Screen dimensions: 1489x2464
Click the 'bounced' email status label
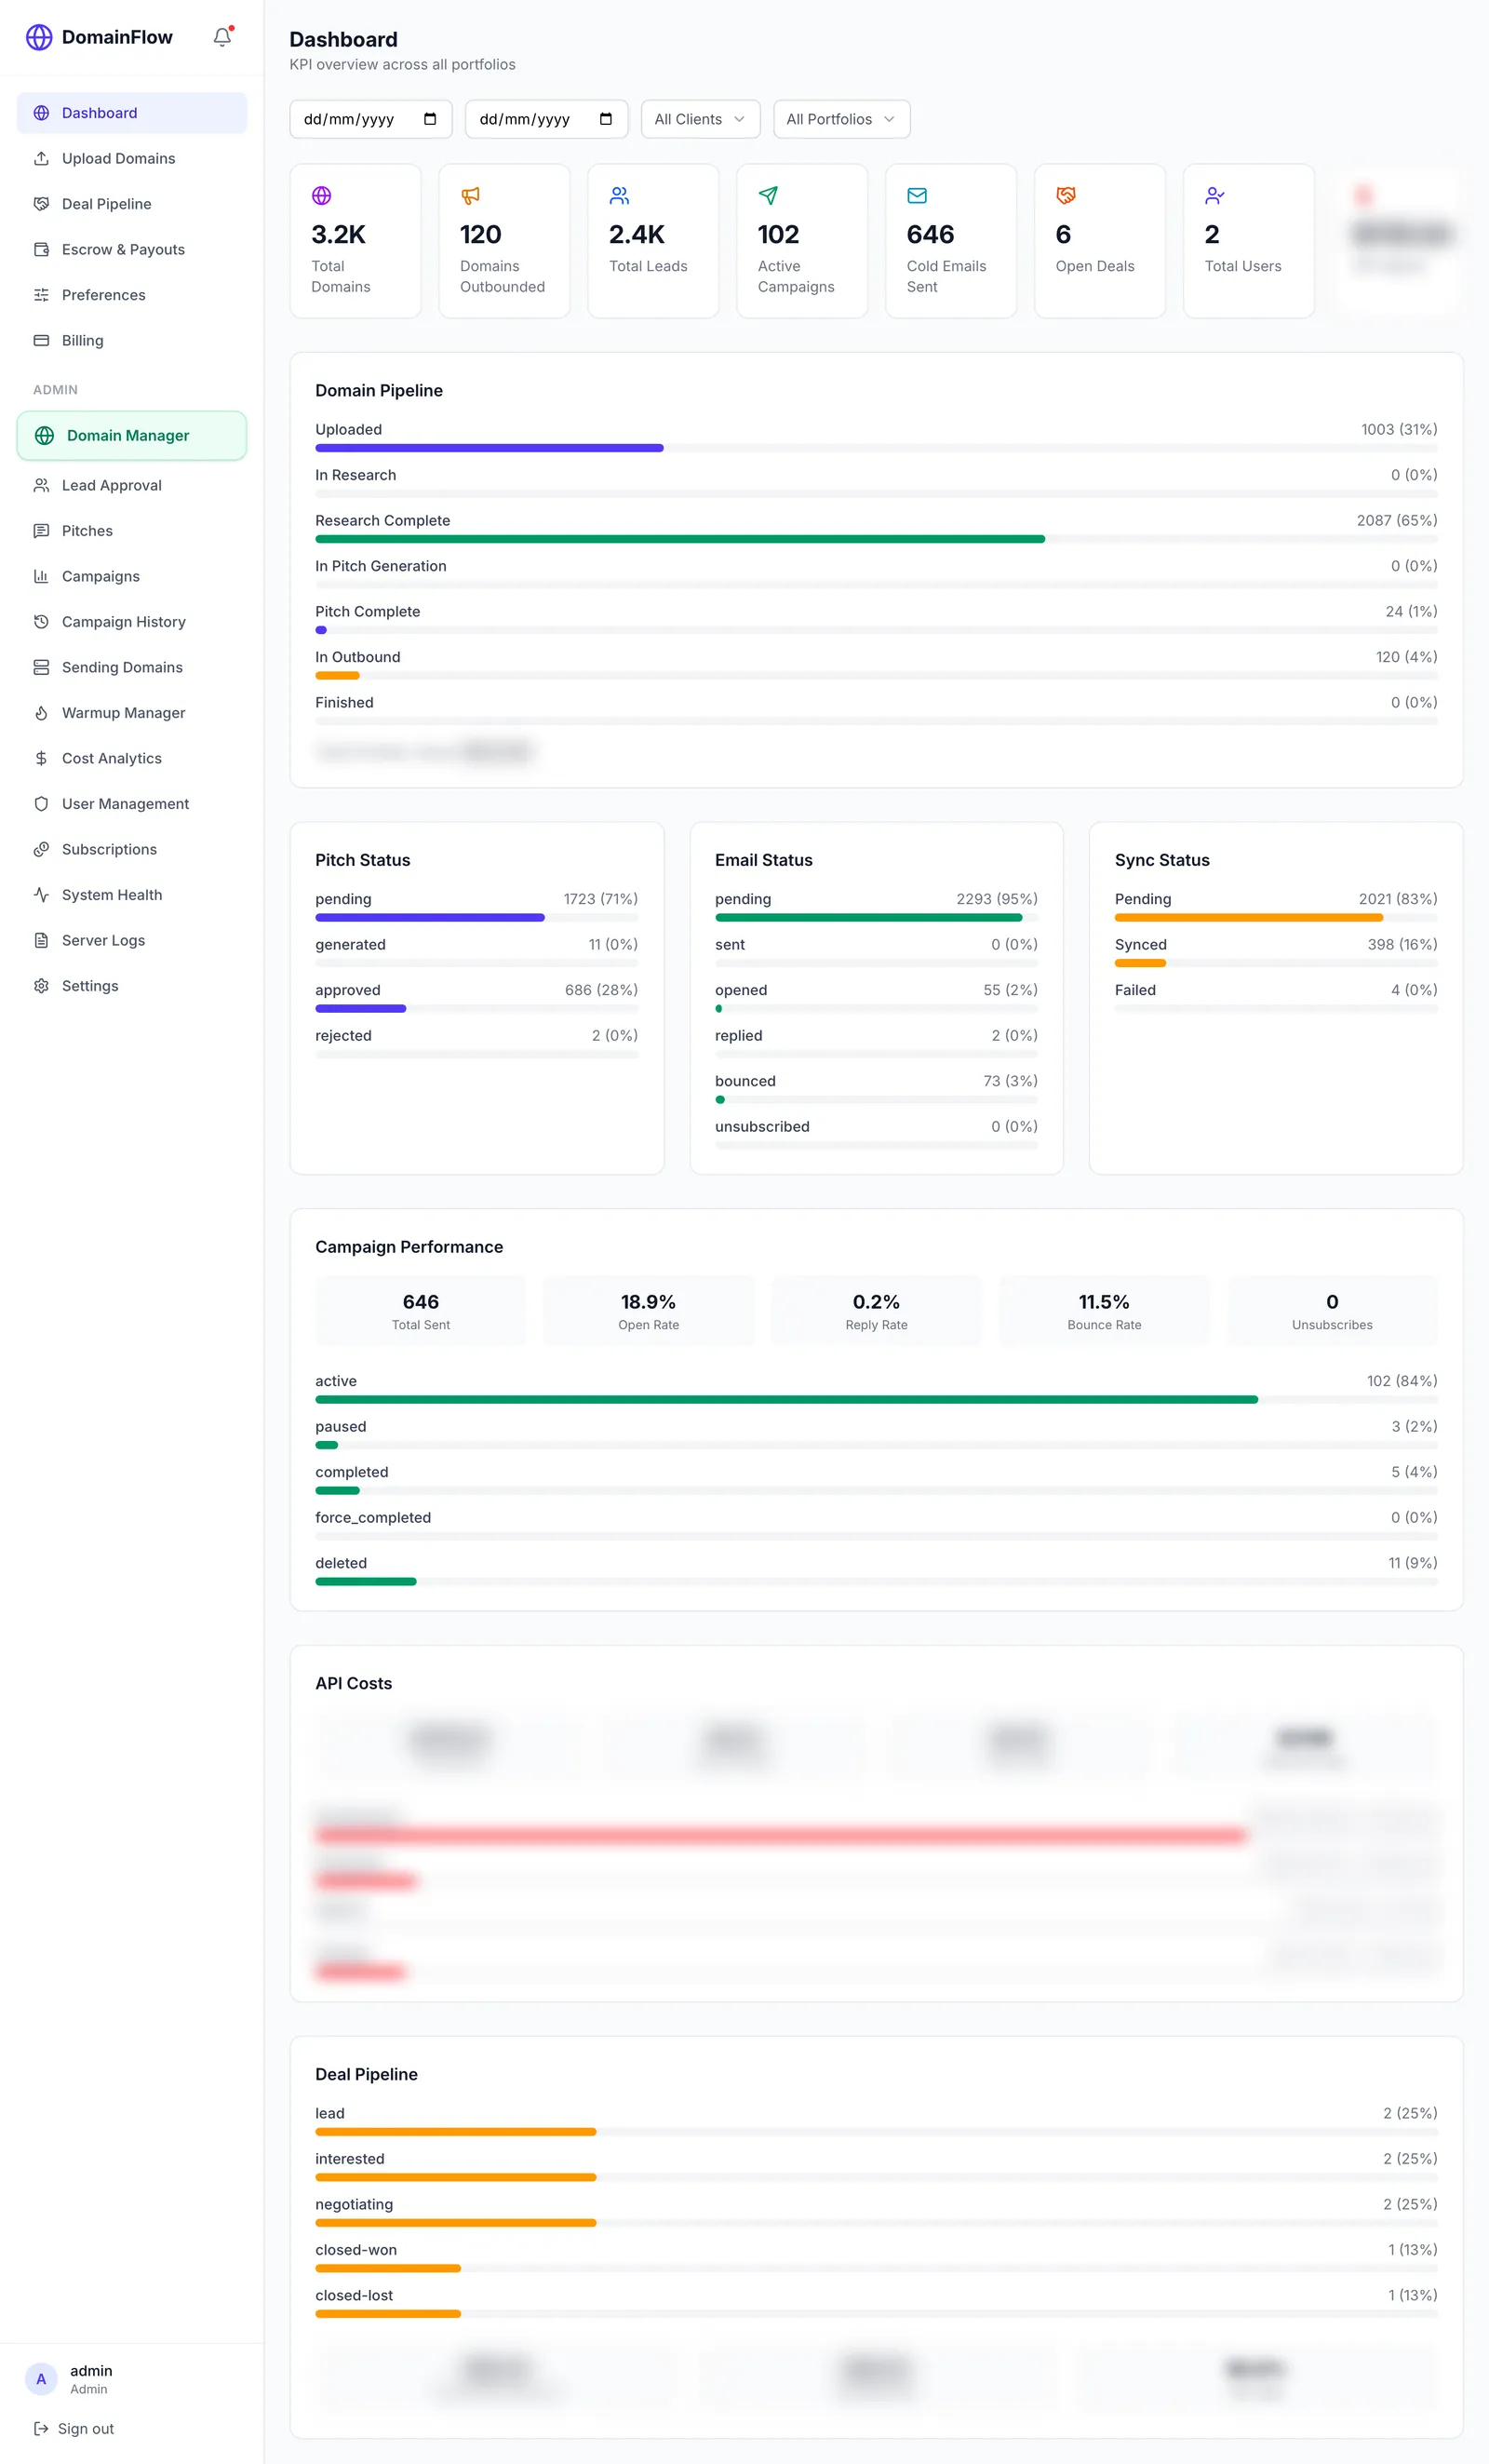[745, 1081]
